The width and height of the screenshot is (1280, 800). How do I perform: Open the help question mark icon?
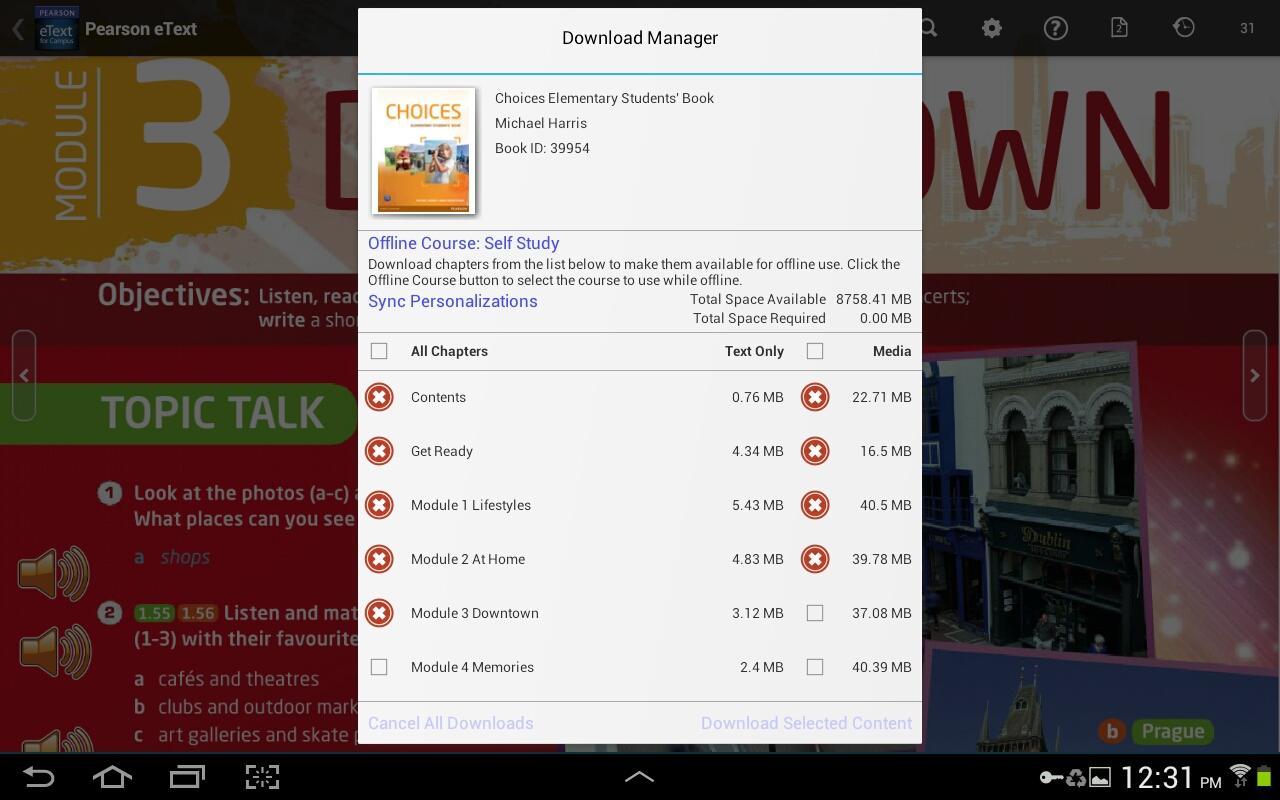click(x=1055, y=28)
